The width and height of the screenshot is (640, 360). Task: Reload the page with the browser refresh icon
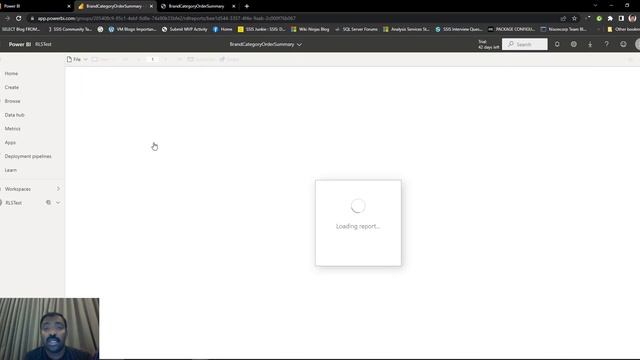pos(18,18)
